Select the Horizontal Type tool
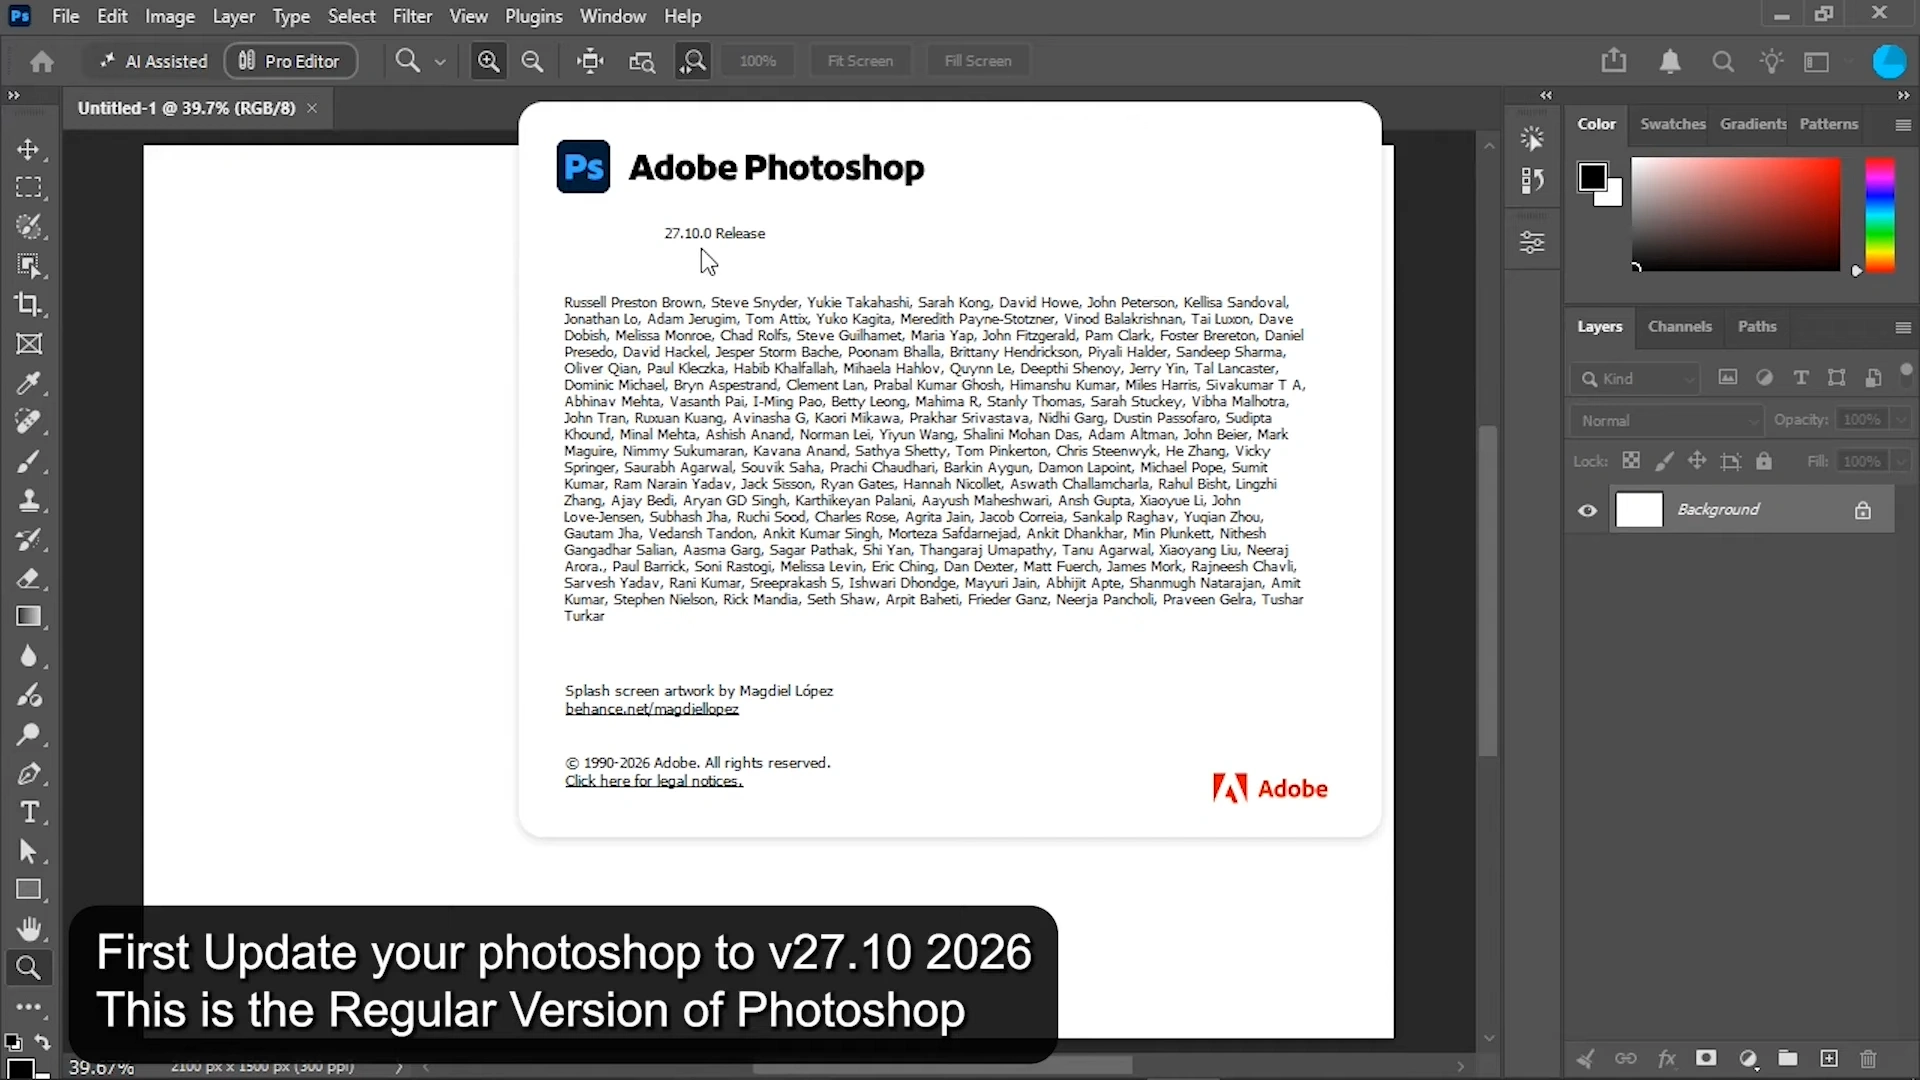Viewport: 1920px width, 1080px height. tap(28, 812)
